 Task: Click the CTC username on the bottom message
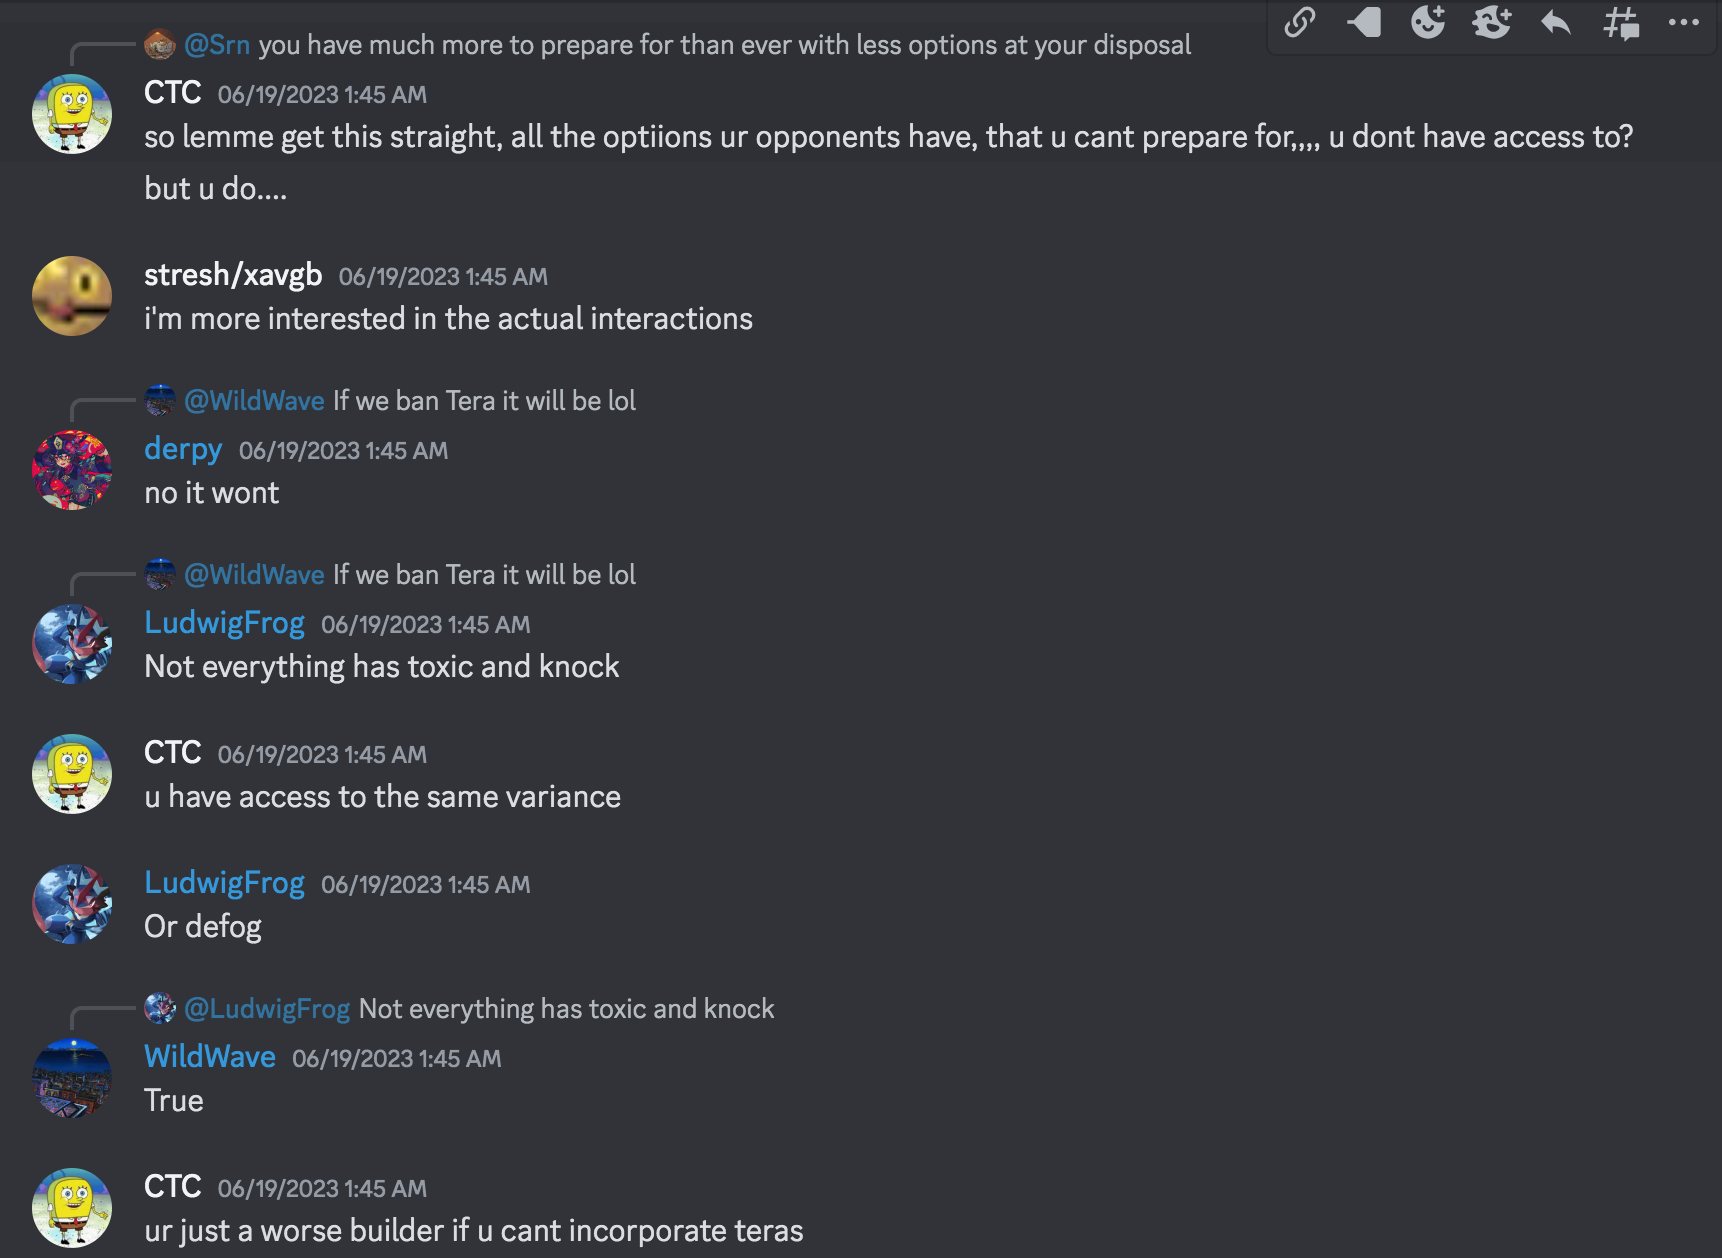pyautogui.click(x=173, y=1187)
